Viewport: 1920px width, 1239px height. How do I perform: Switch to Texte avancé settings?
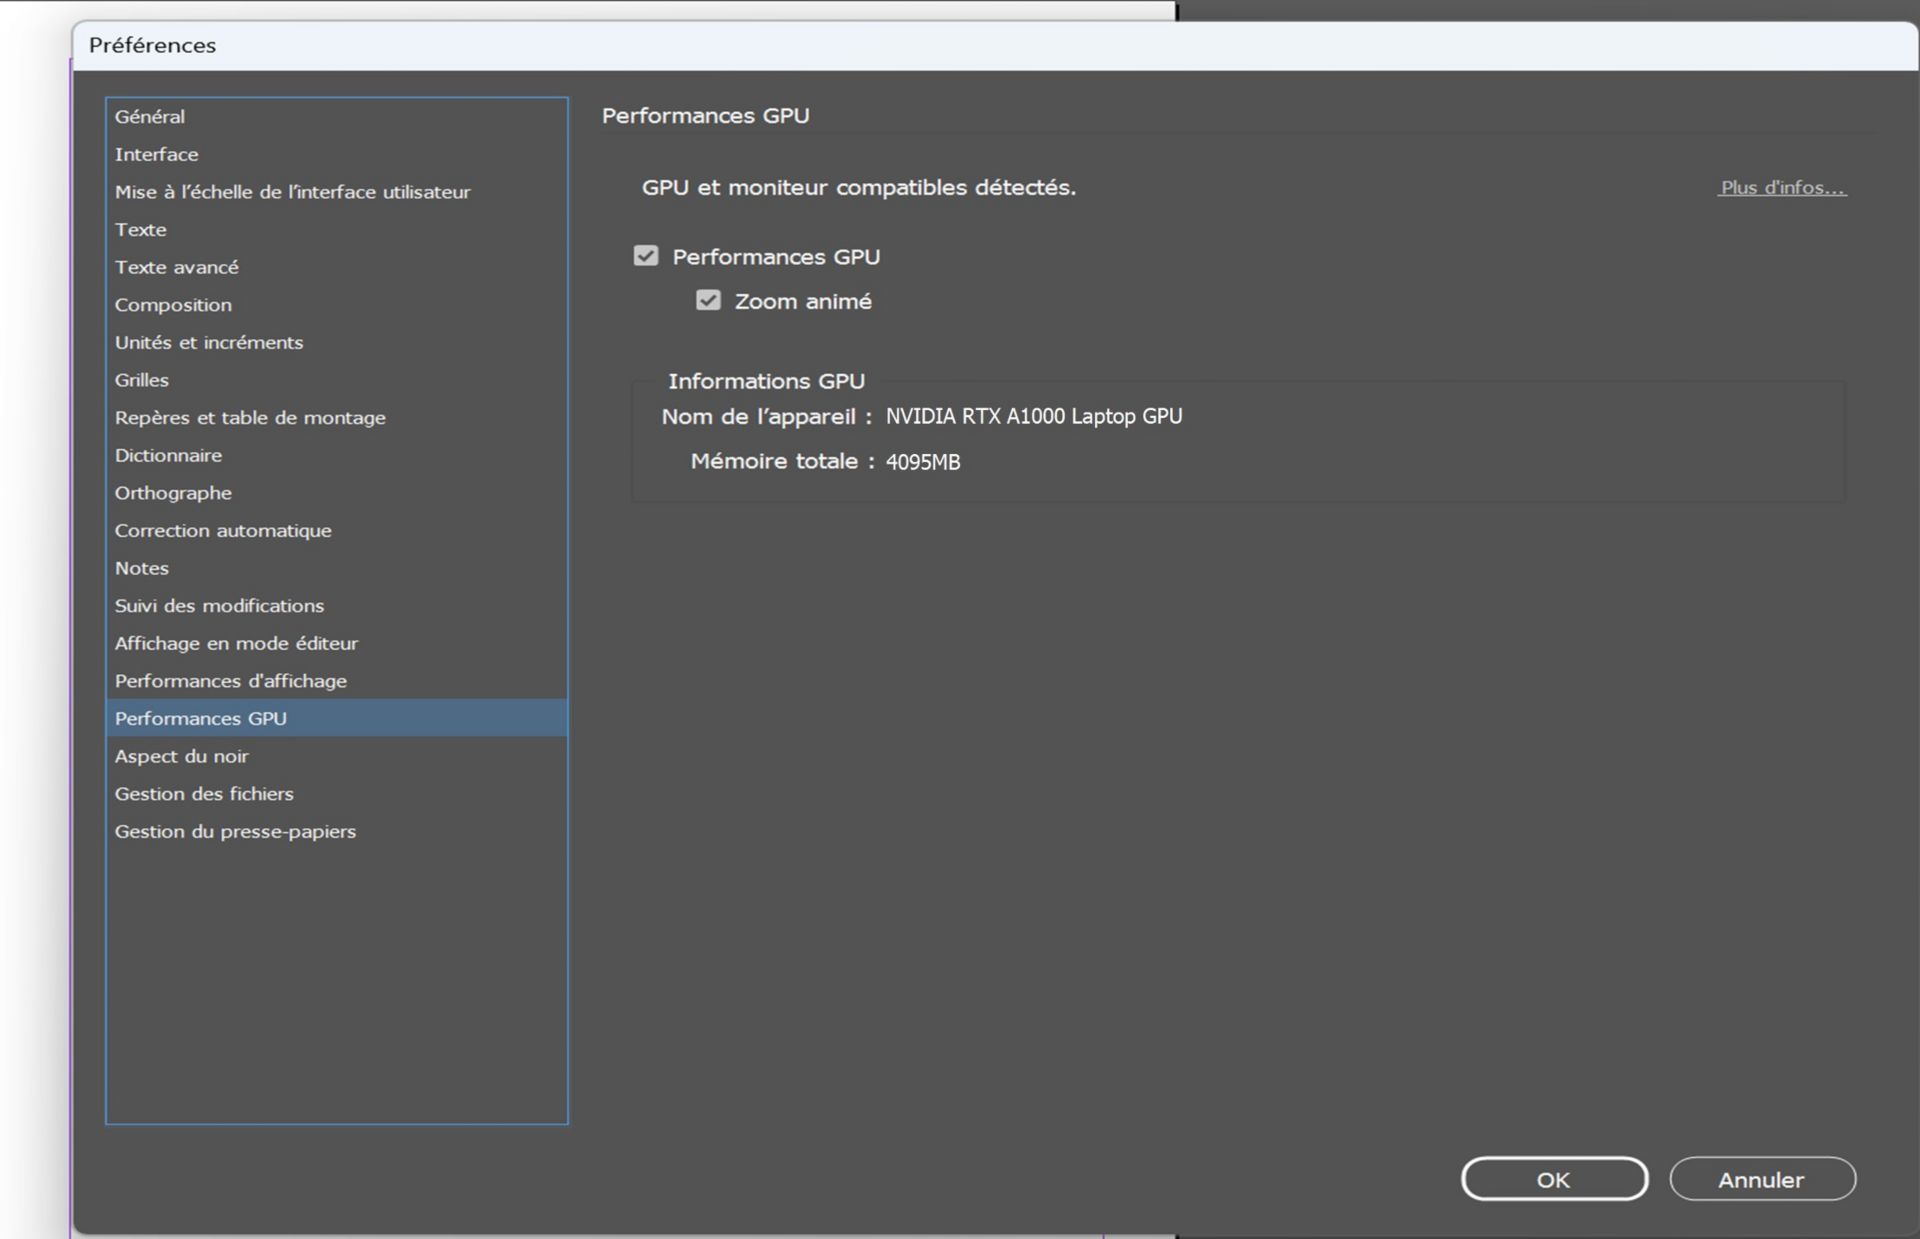point(177,267)
